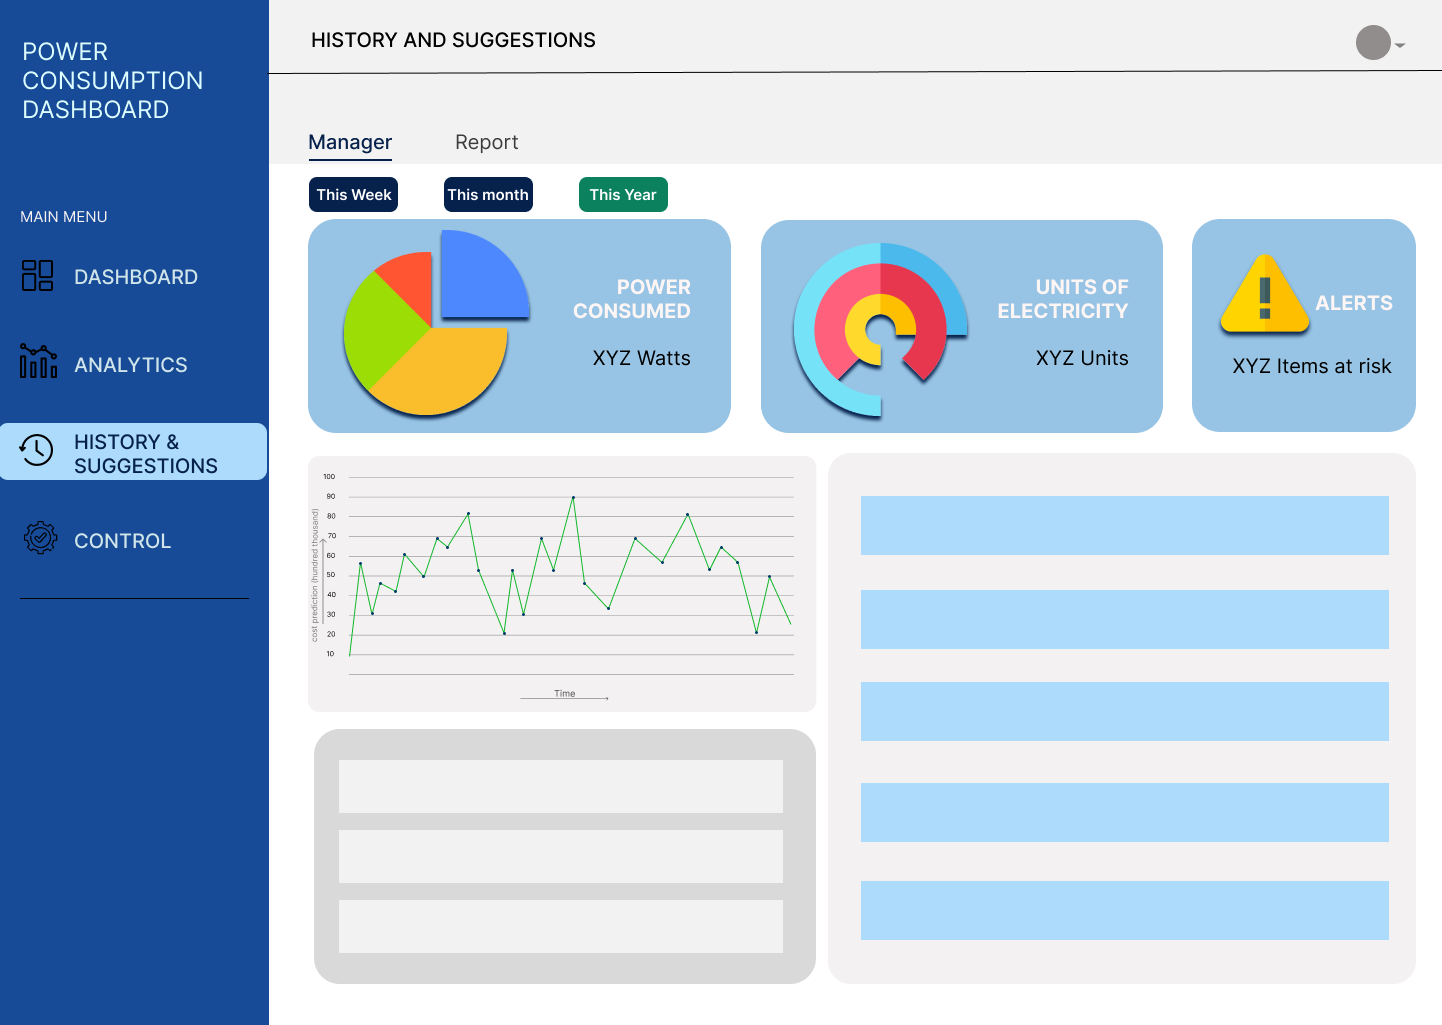Image resolution: width=1442 pixels, height=1025 pixels.
Task: Click the POWER CONSUMPTION DASHBOARD title
Action: [x=113, y=81]
